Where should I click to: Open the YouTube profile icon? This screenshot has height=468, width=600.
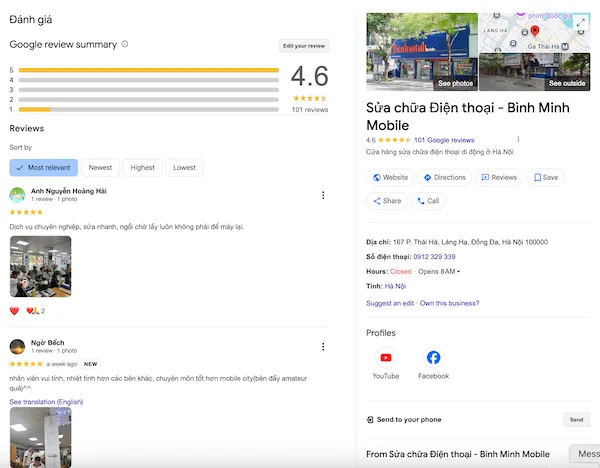click(386, 358)
